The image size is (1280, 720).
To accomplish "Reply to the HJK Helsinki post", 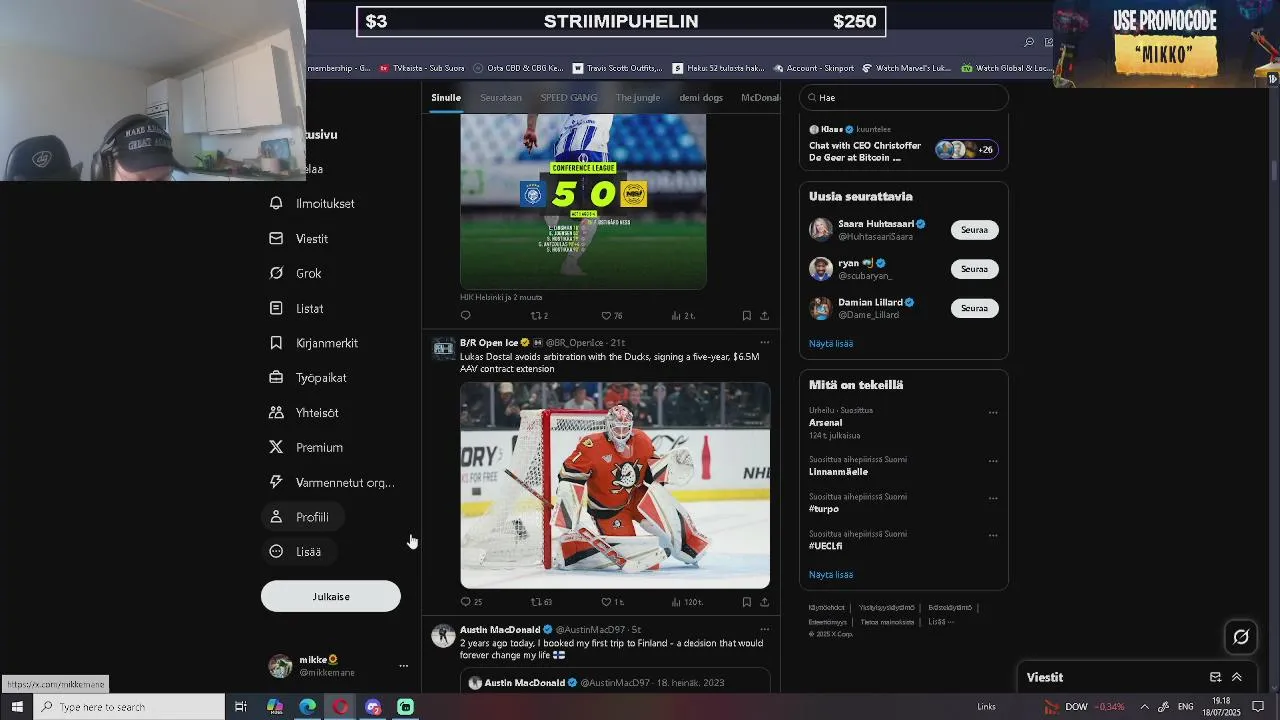I will click(466, 315).
